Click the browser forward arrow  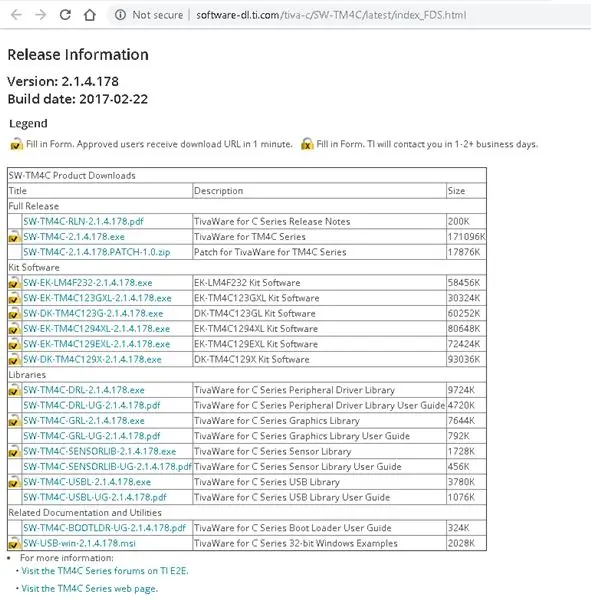(x=41, y=15)
